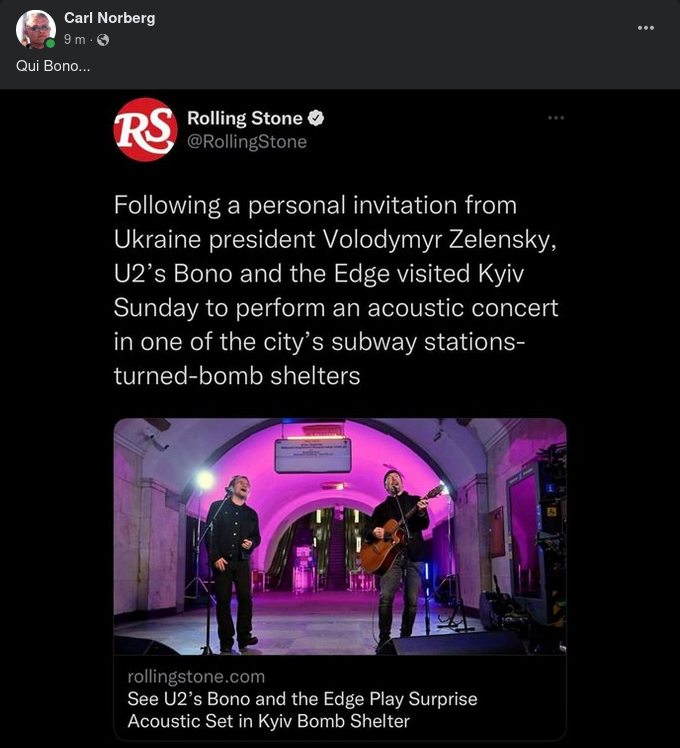Click the public audience globe icon

pos(102,39)
